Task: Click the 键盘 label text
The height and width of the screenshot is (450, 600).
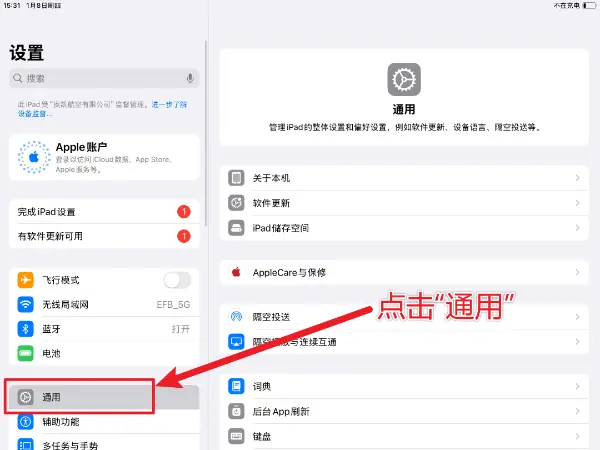Action: tap(262, 436)
